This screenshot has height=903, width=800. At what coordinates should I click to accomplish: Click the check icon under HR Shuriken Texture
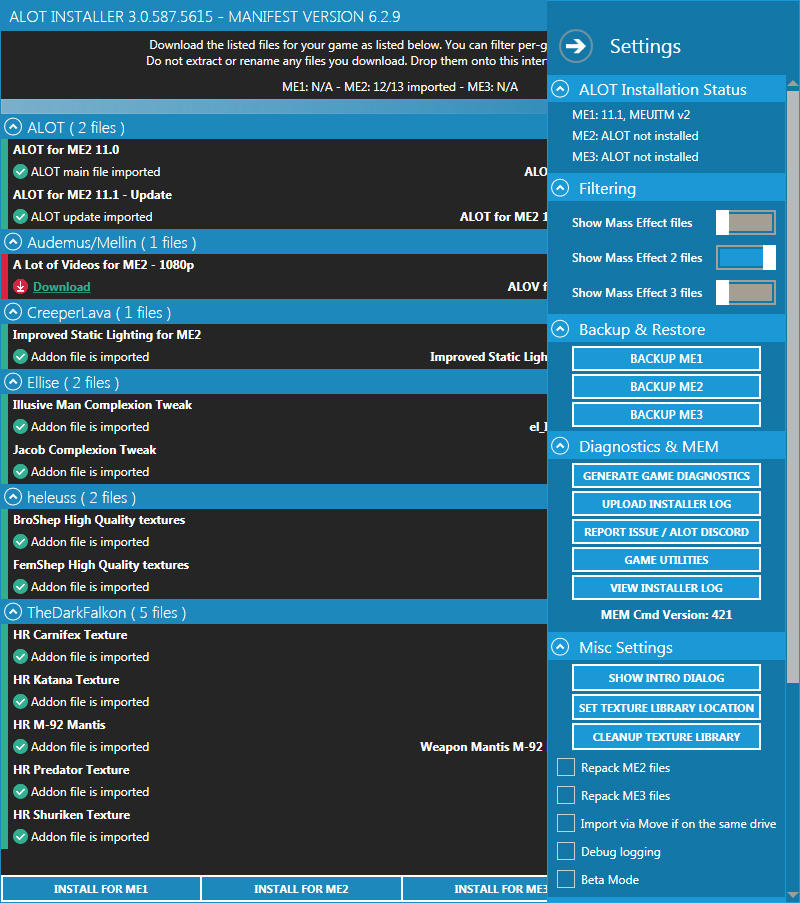[x=20, y=837]
